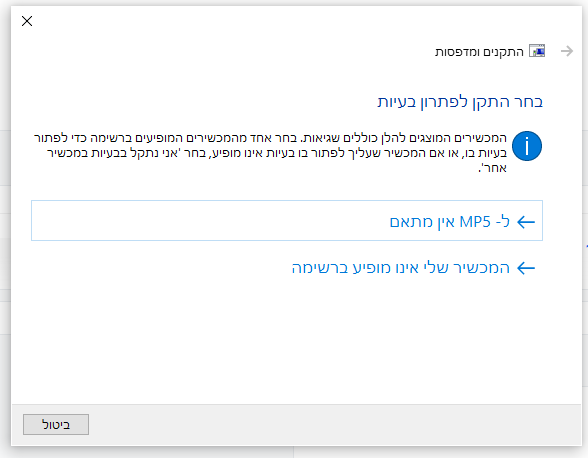Click the gray footer bar beside ביטול

click(x=334, y=425)
